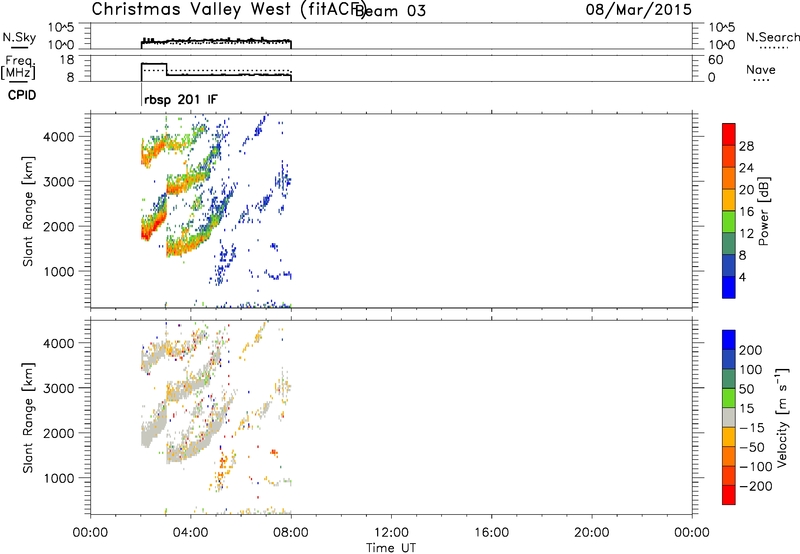Click the 'Power [dB]' color bar title

click(764, 211)
